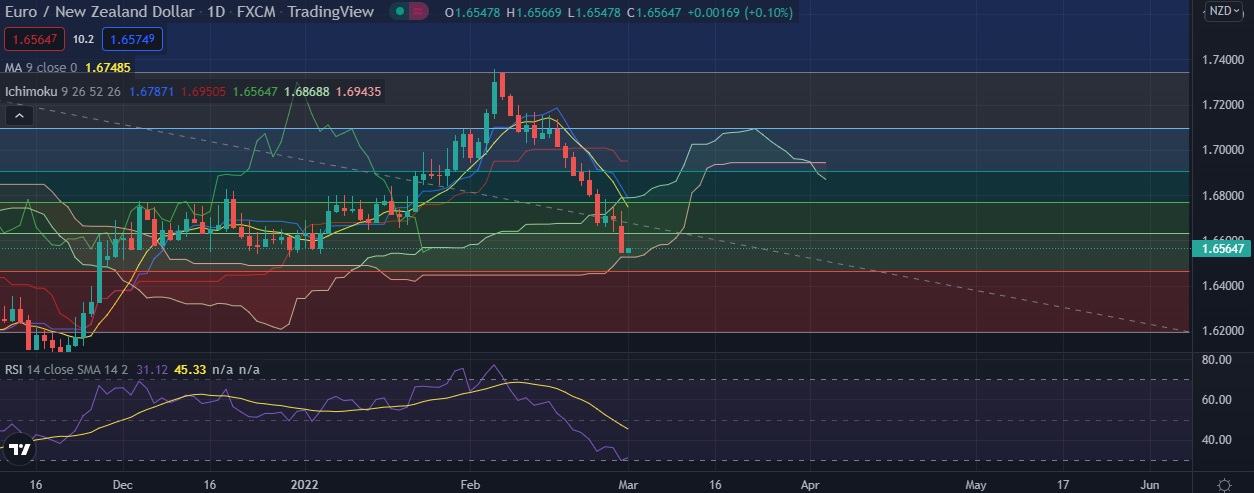Click the Euro / New Zealand Dollar title
Viewport: 1254px width, 493px height.
click(x=101, y=12)
